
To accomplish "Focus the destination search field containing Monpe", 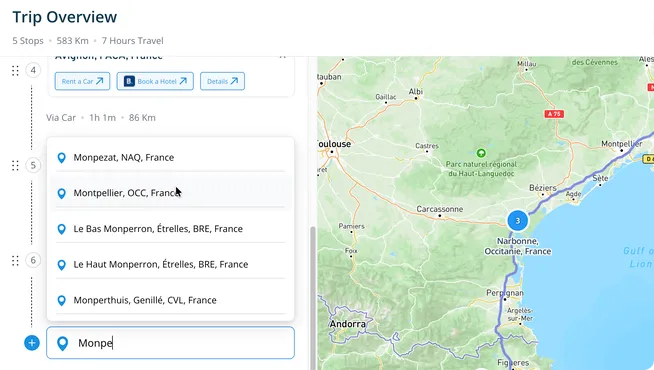I will pos(171,343).
